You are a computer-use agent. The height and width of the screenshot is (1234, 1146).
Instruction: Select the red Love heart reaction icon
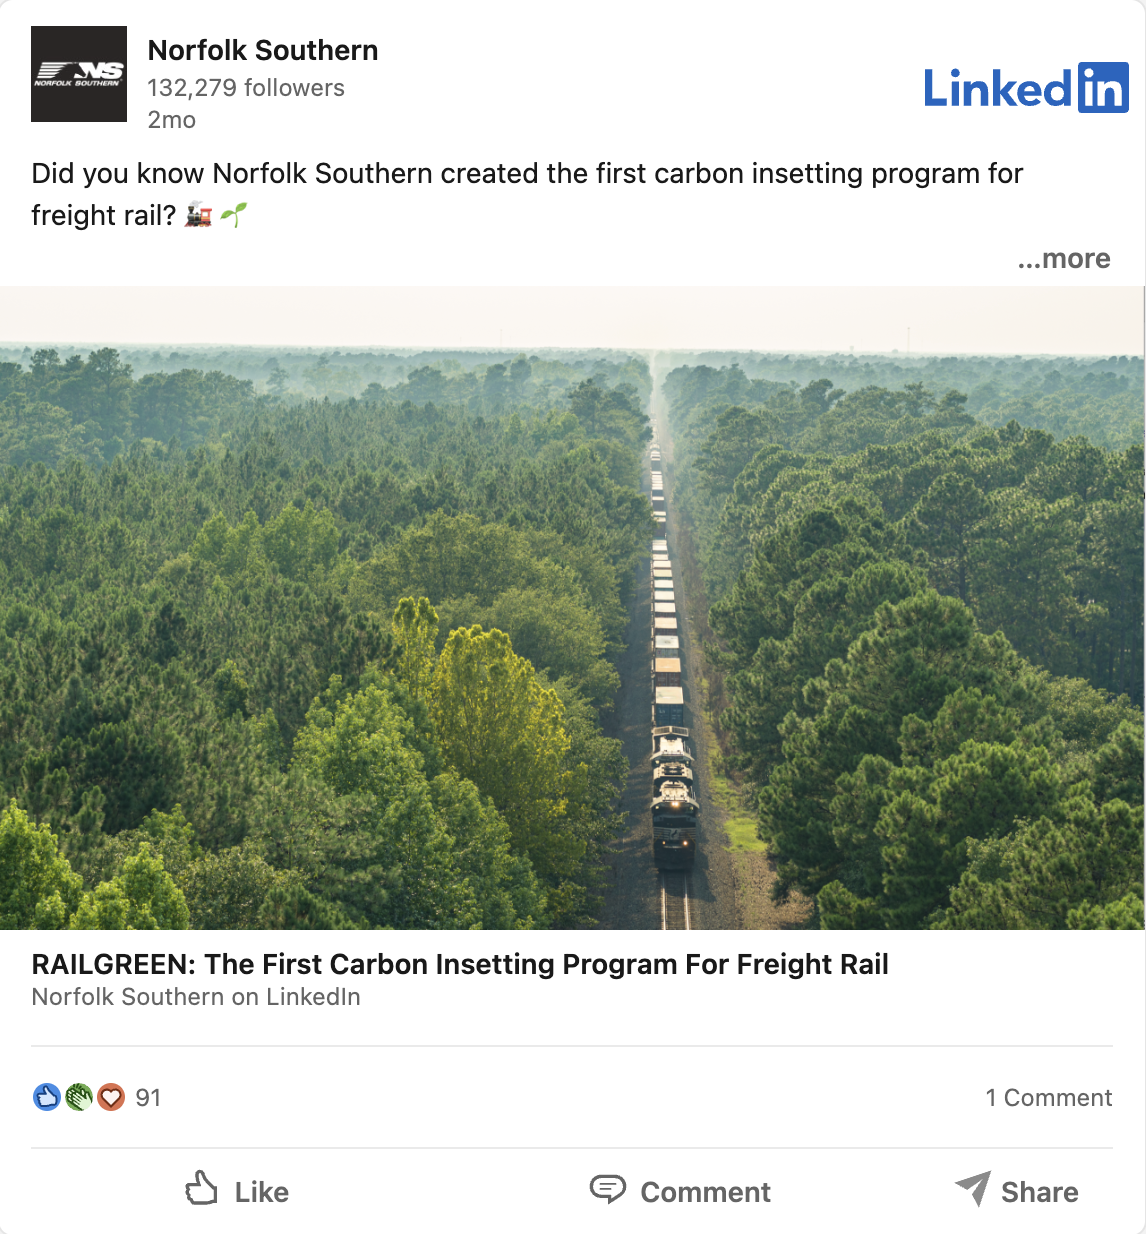pyautogui.click(x=110, y=1097)
